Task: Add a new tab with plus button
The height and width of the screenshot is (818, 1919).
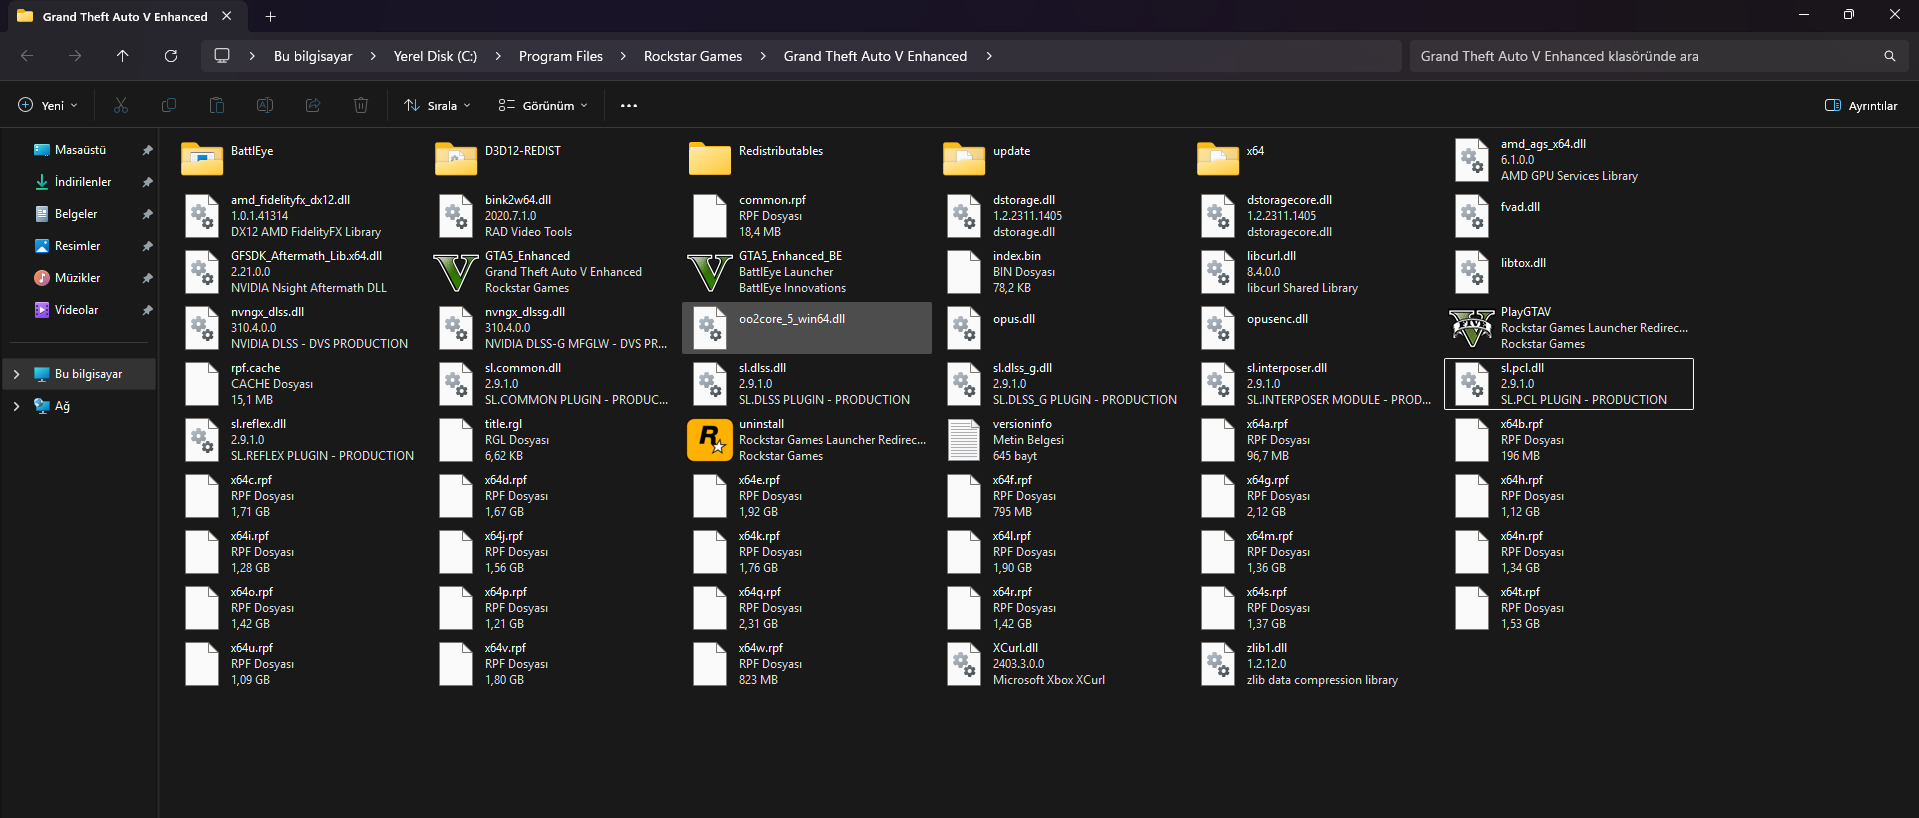Action: coord(271,16)
